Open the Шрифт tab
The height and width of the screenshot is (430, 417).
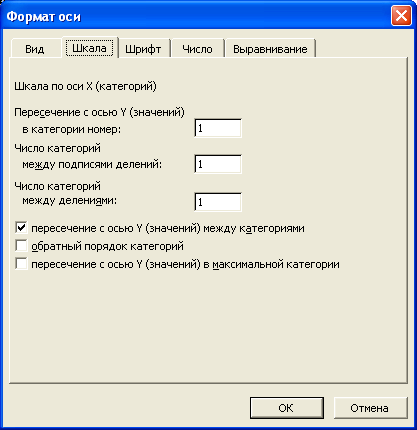pos(143,49)
